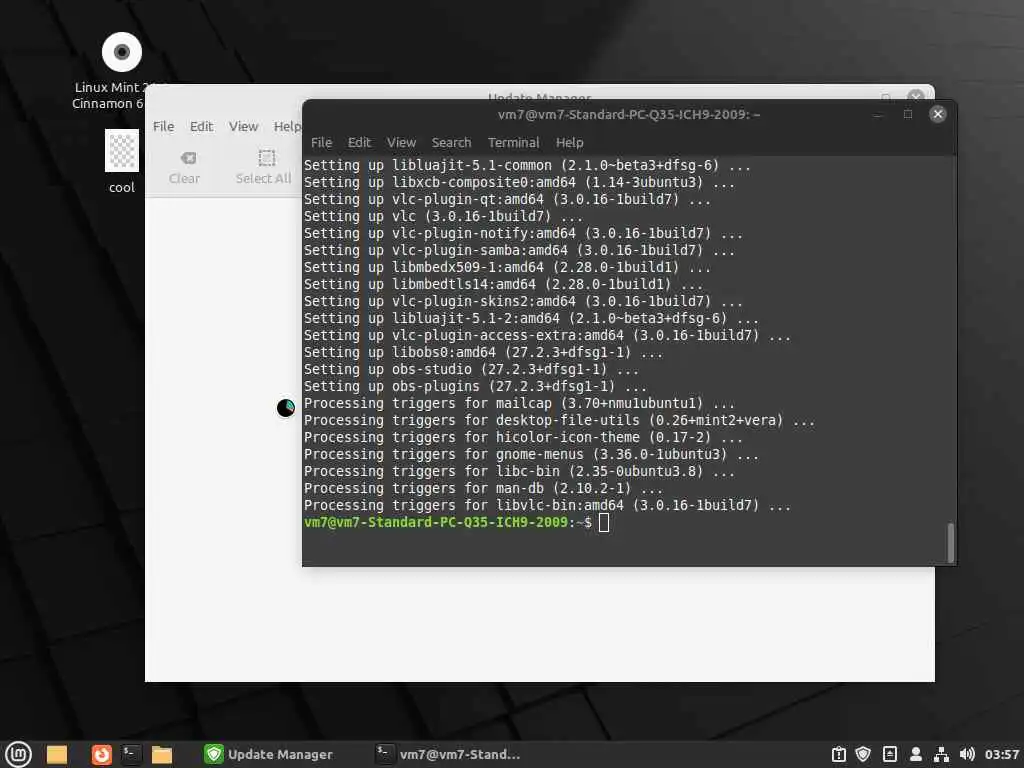Screen dimensions: 1024x768
Task: Open the sound volume tray icon
Action: click(x=967, y=754)
